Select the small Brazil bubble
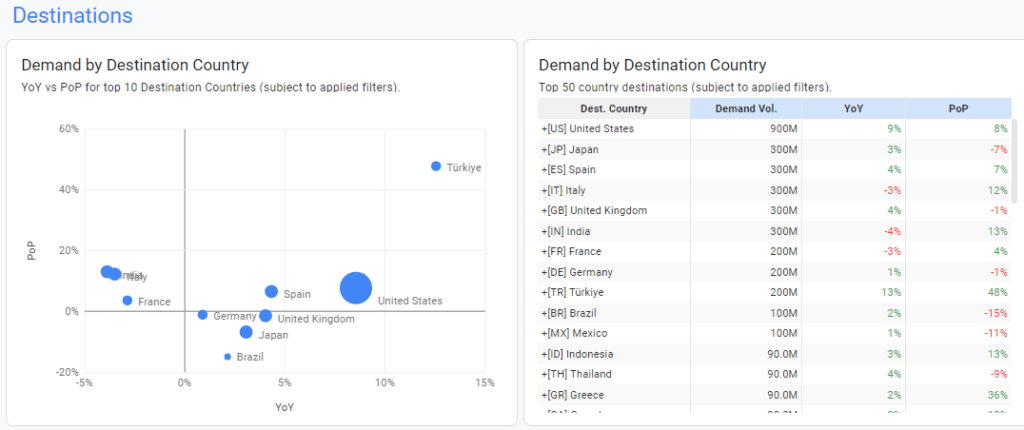Viewport: 1024px width, 430px height. coord(227,357)
